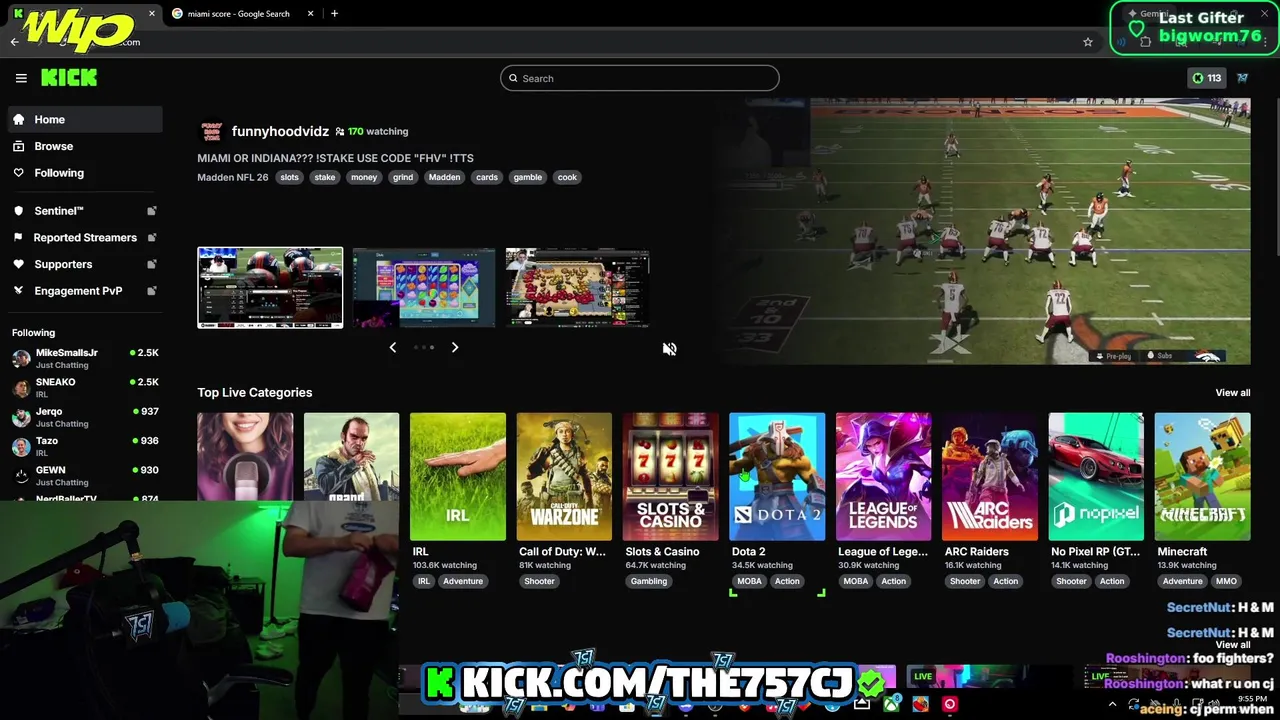
Task: Bookmark this page with the star icon
Action: pos(1088,42)
